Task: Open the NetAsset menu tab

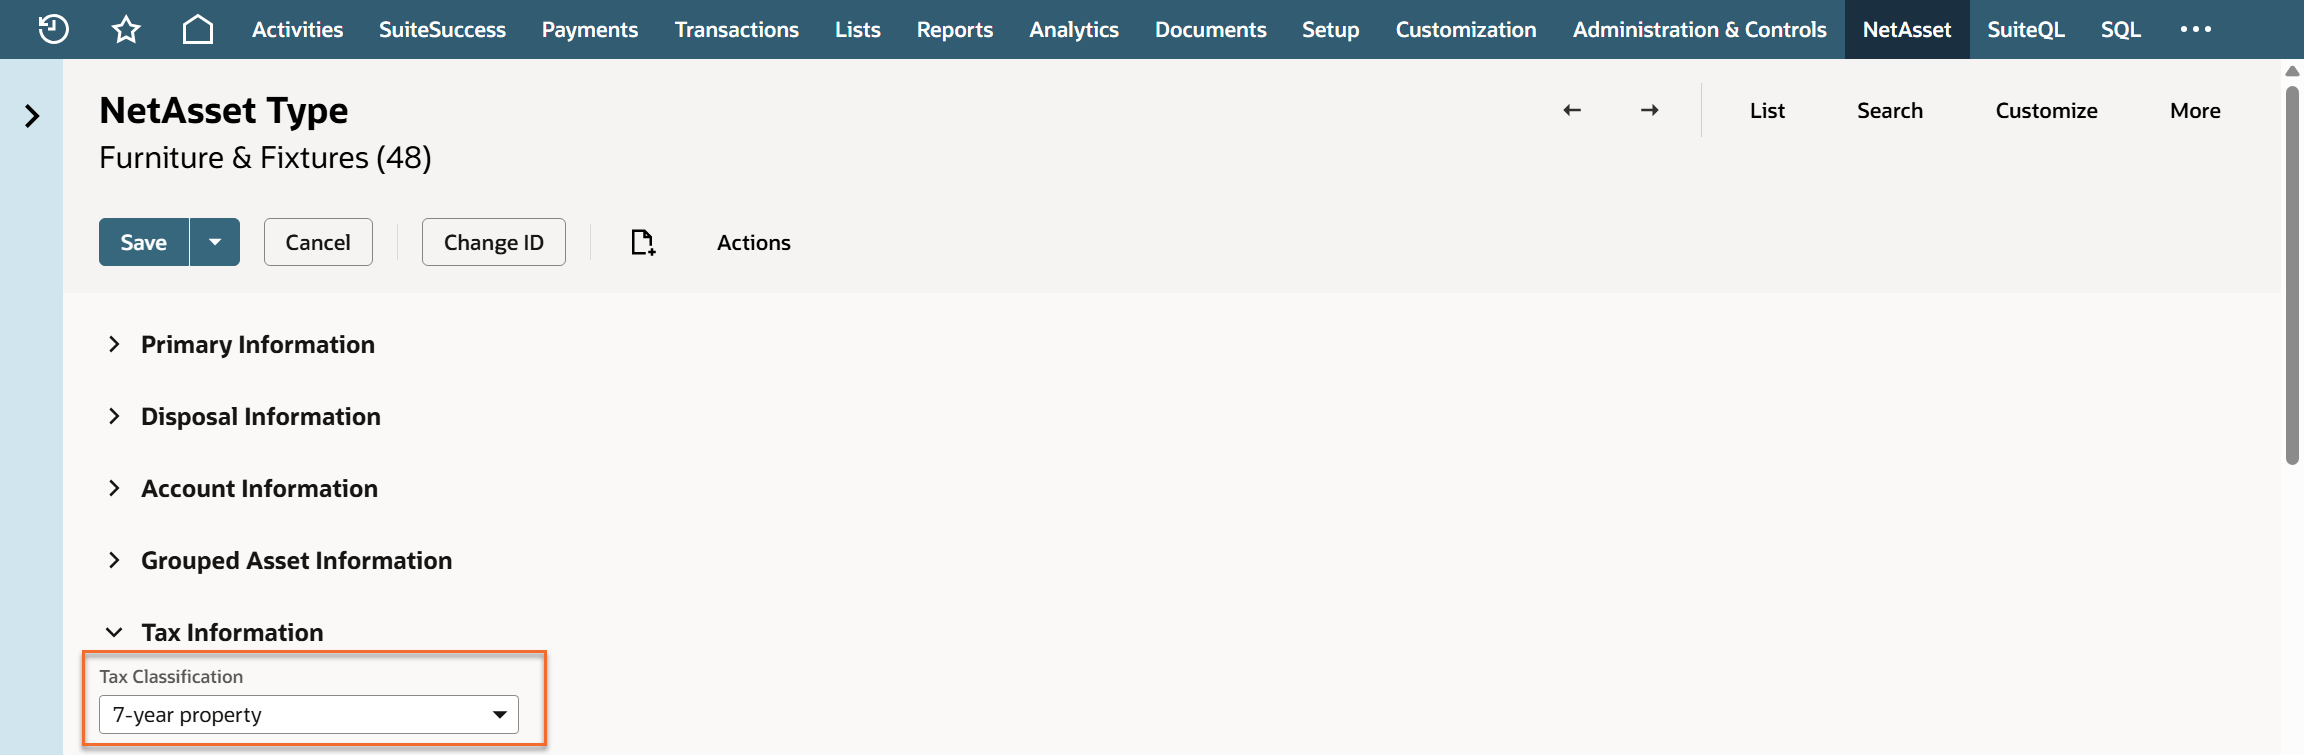Action: click(x=1907, y=29)
